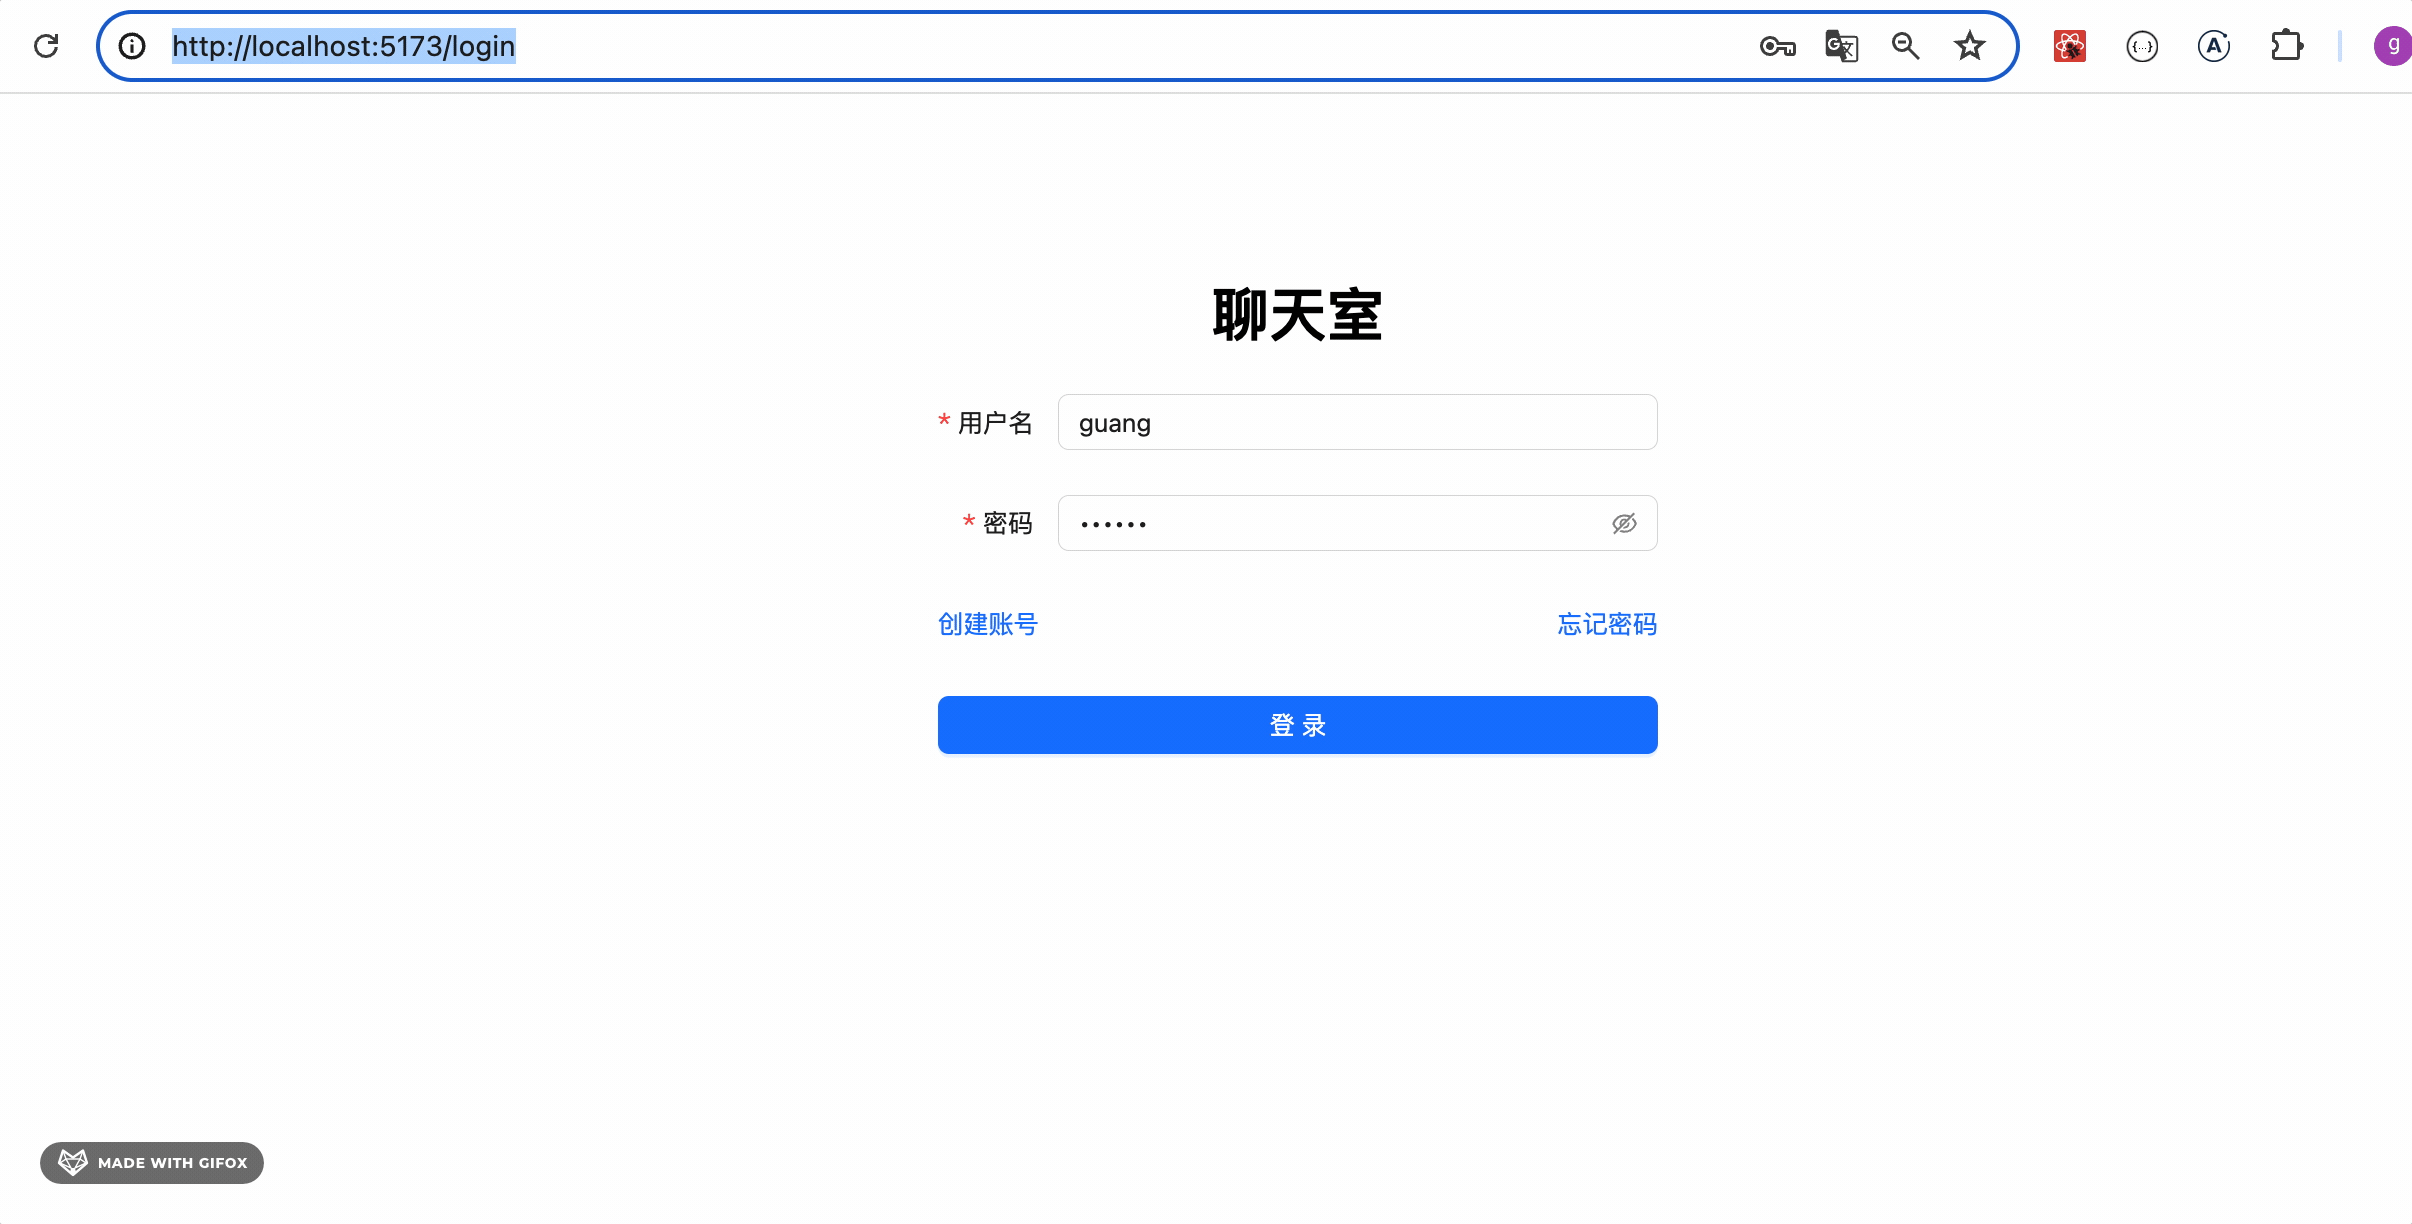2412x1224 pixels.
Task: Click the saved passwords key icon
Action: point(1777,46)
